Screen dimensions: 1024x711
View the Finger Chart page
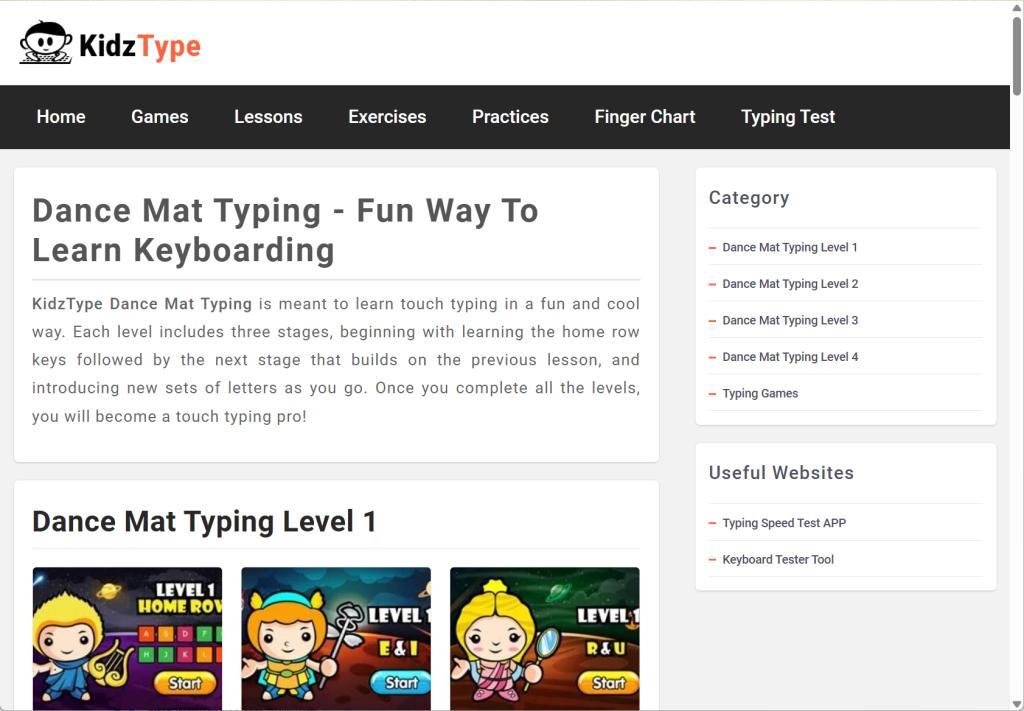644,117
